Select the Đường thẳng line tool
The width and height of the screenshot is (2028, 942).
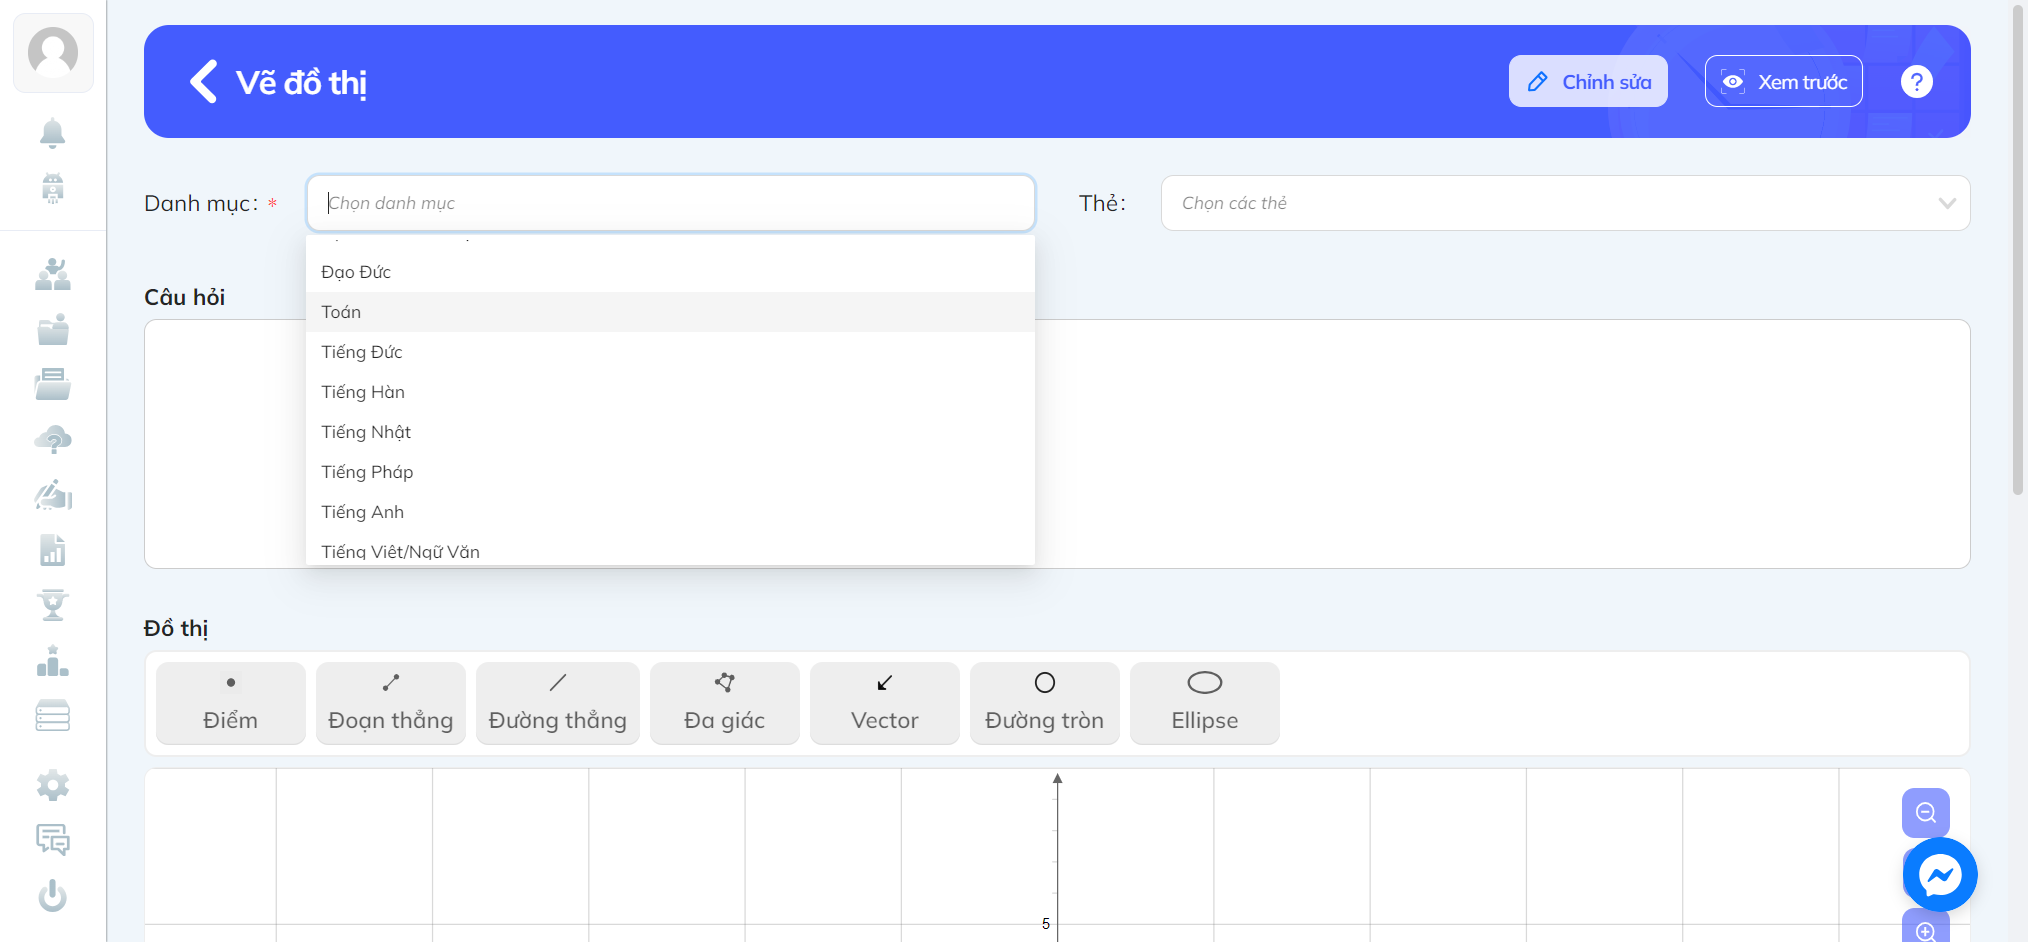point(558,703)
